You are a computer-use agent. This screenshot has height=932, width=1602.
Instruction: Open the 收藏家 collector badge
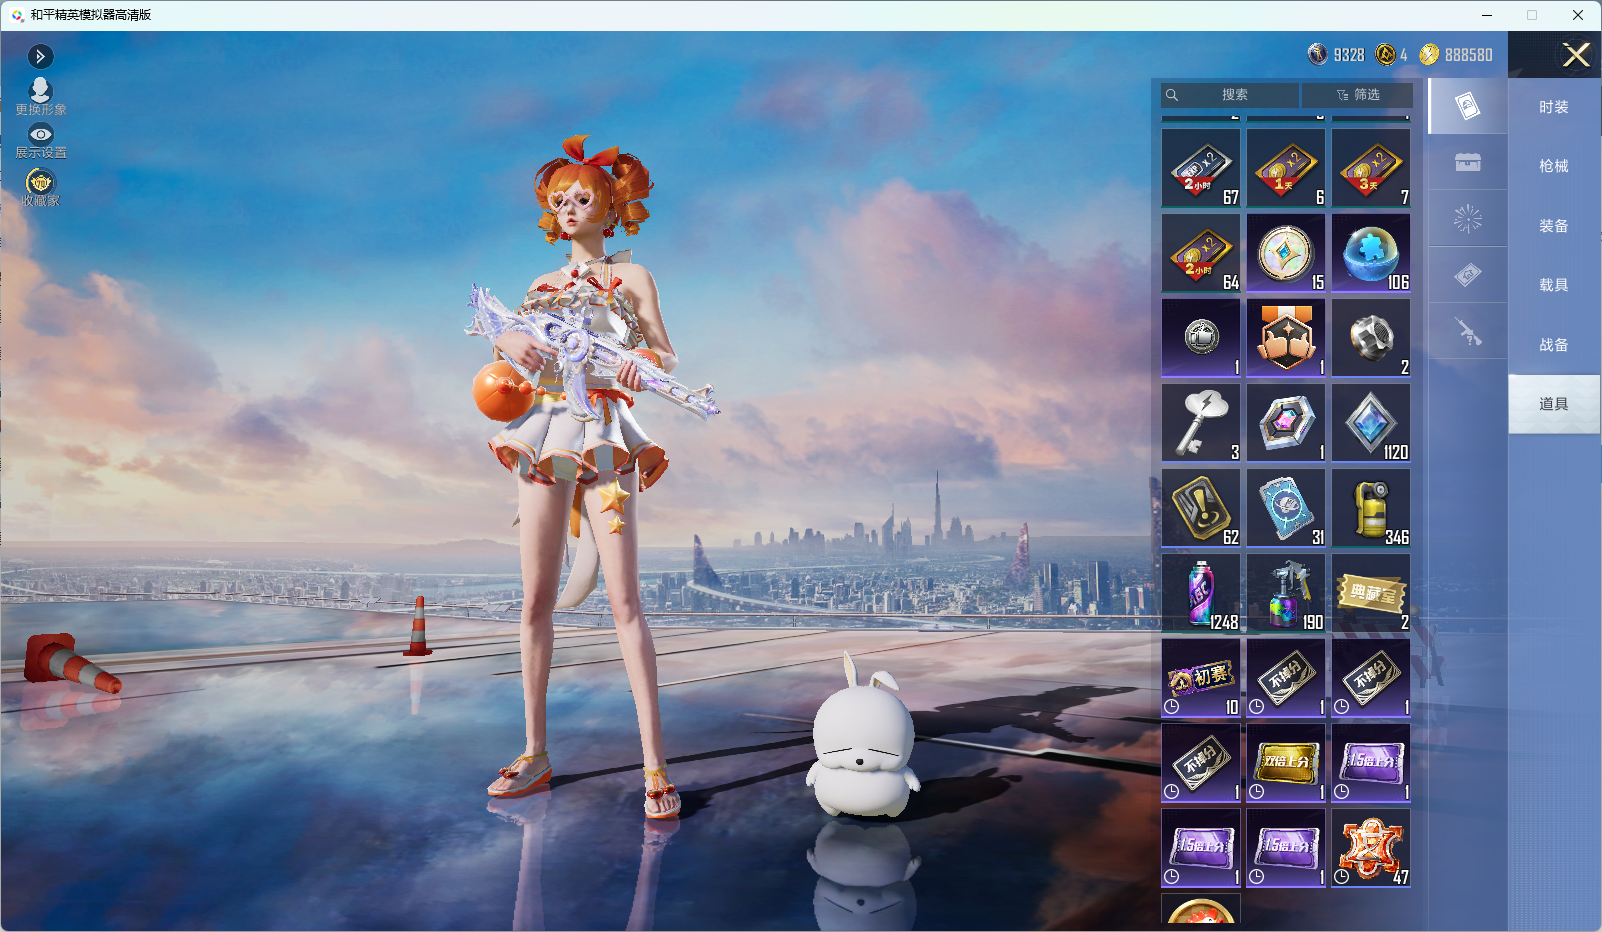[x=40, y=187]
